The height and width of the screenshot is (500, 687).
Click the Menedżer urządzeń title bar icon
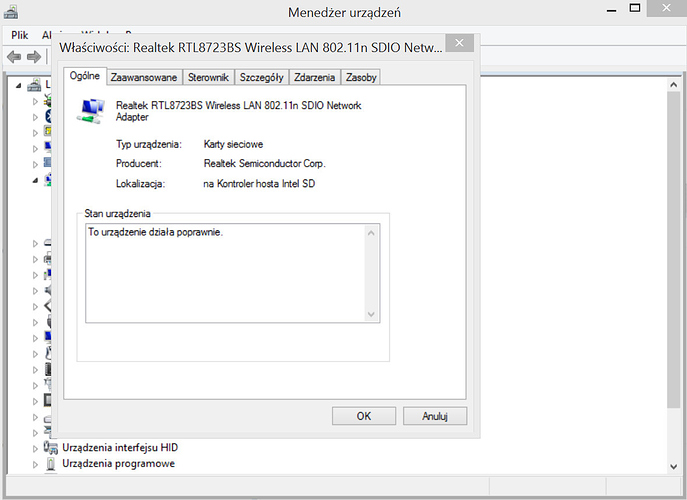[11, 12]
